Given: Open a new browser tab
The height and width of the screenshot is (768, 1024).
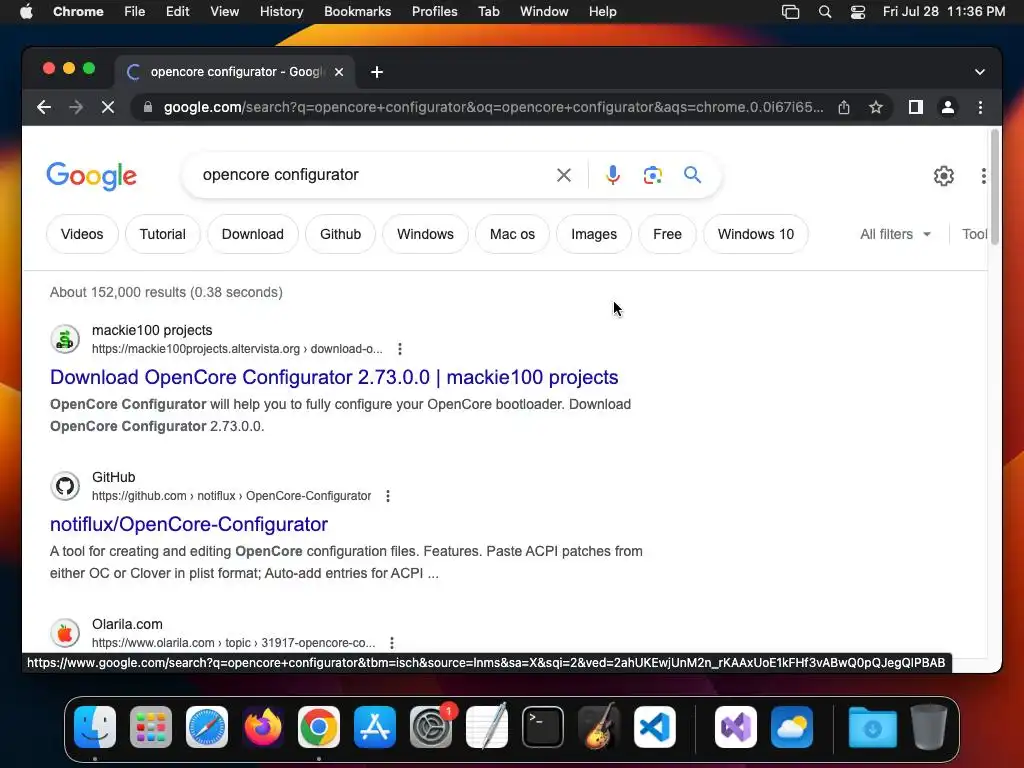Looking at the screenshot, I should click(377, 72).
